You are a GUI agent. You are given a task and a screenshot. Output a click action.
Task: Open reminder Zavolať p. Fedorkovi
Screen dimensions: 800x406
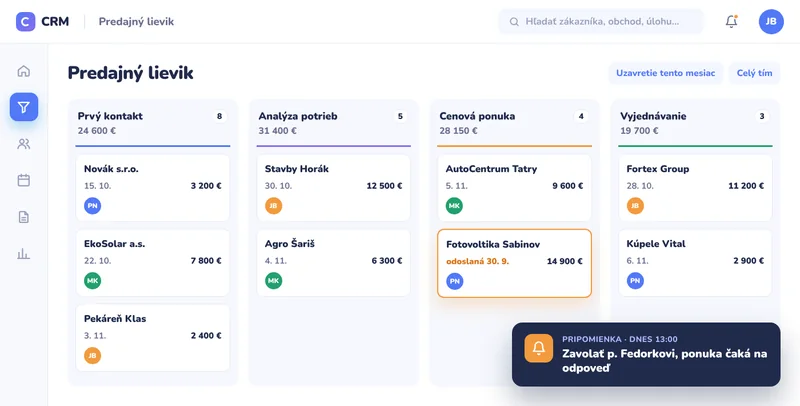pyautogui.click(x=646, y=354)
